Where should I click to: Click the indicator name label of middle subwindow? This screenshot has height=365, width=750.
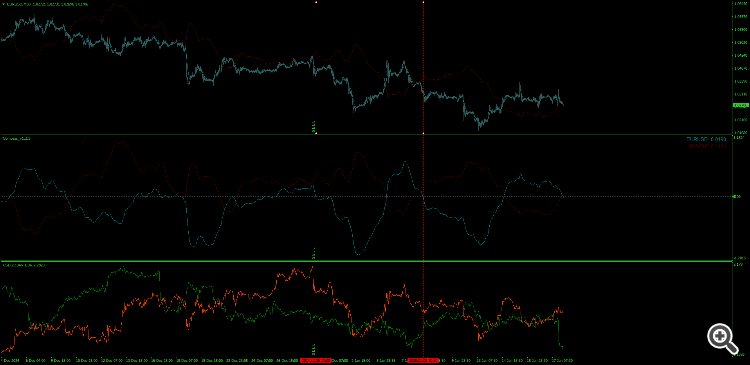point(17,139)
